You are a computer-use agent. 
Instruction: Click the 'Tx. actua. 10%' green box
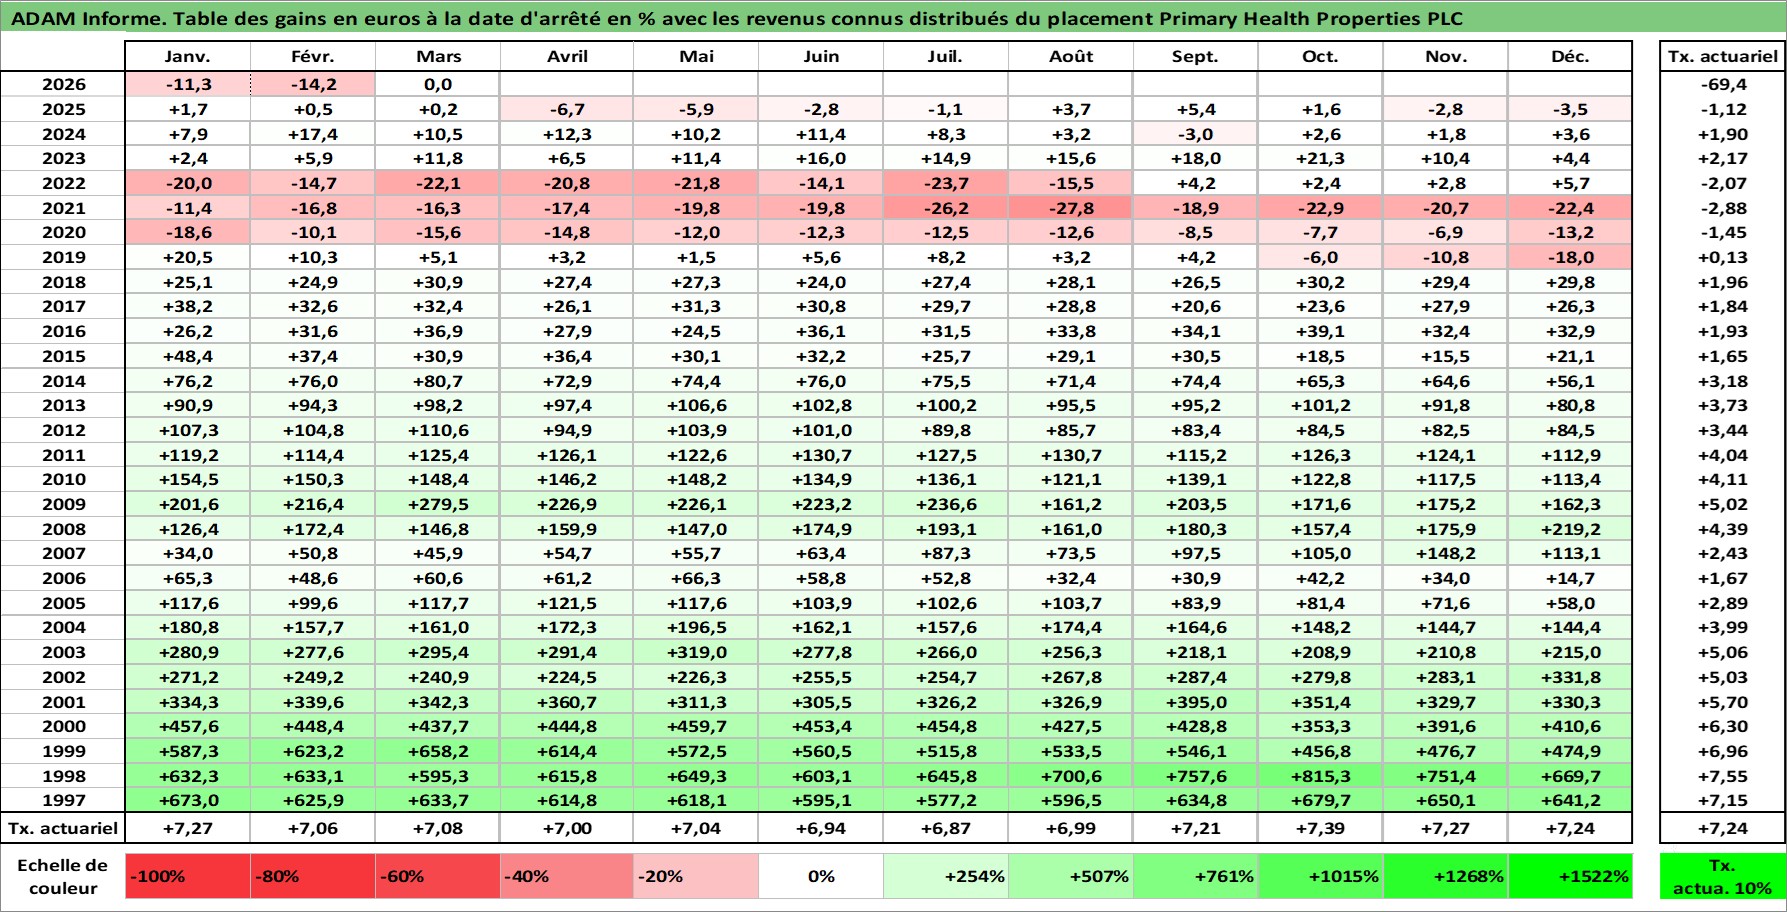point(1722,876)
